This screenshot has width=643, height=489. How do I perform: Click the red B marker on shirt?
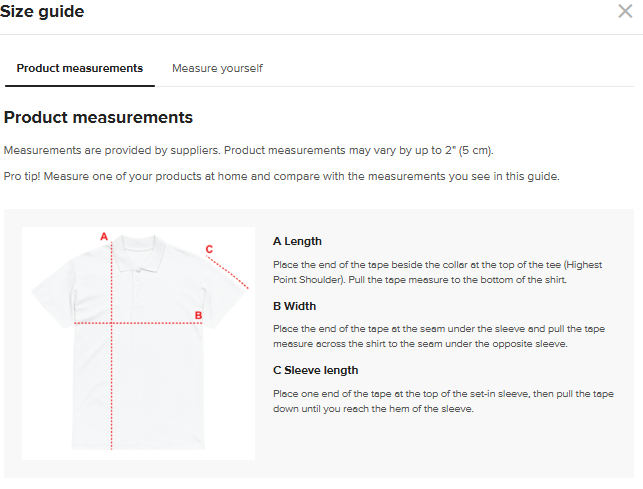(198, 316)
